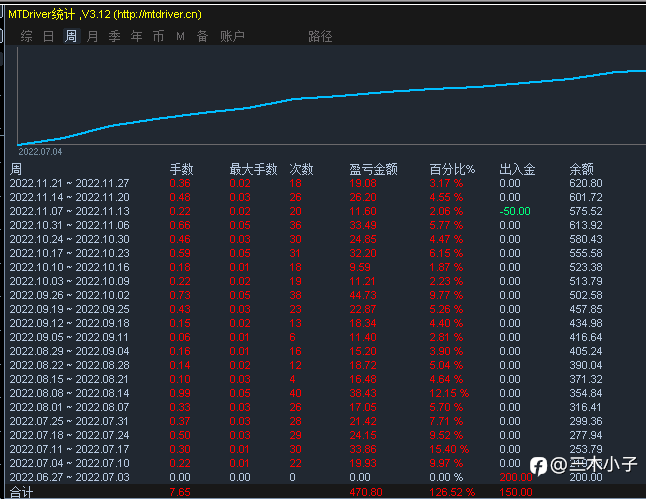This screenshot has height=499, width=646.
Task: Click the 7.65 total lots value
Action: pyautogui.click(x=180, y=492)
